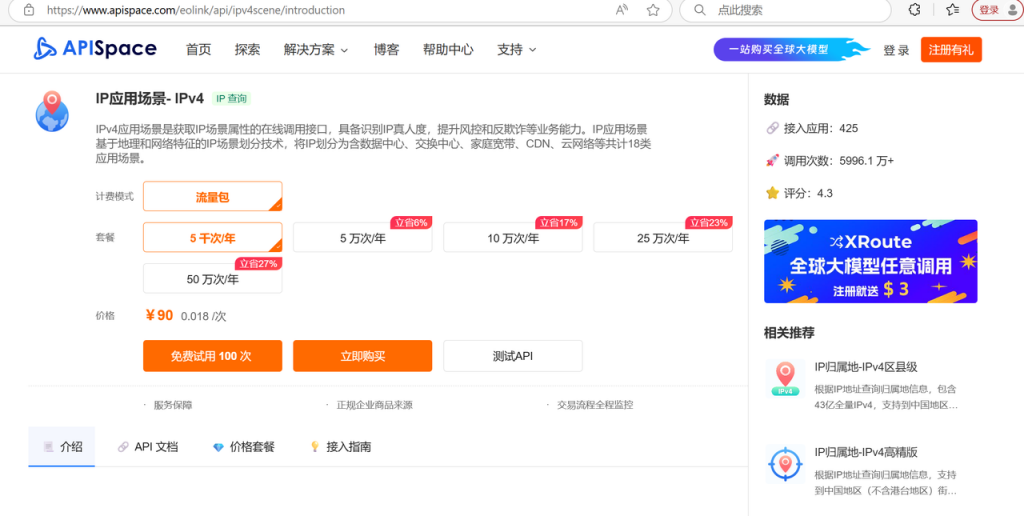Click the 相关推荐 heading
The width and height of the screenshot is (1024, 516).
click(x=789, y=332)
